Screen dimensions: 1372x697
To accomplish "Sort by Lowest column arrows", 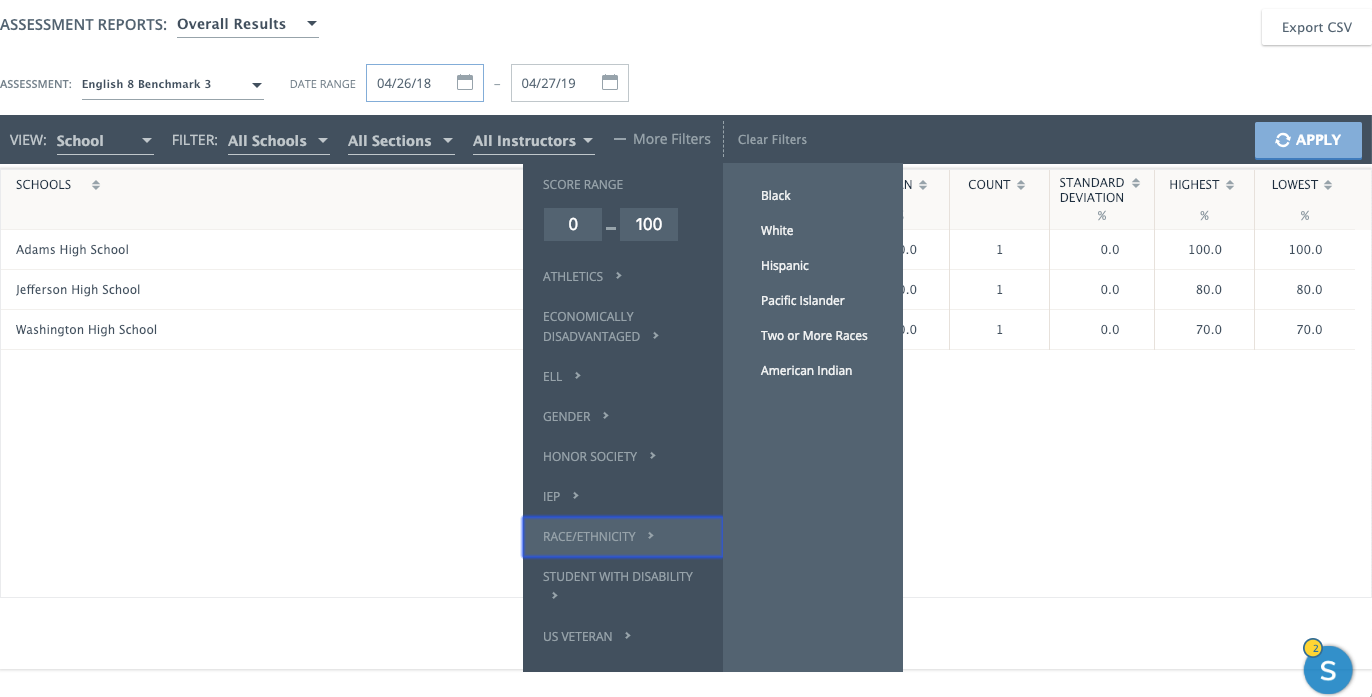I will click(1331, 185).
